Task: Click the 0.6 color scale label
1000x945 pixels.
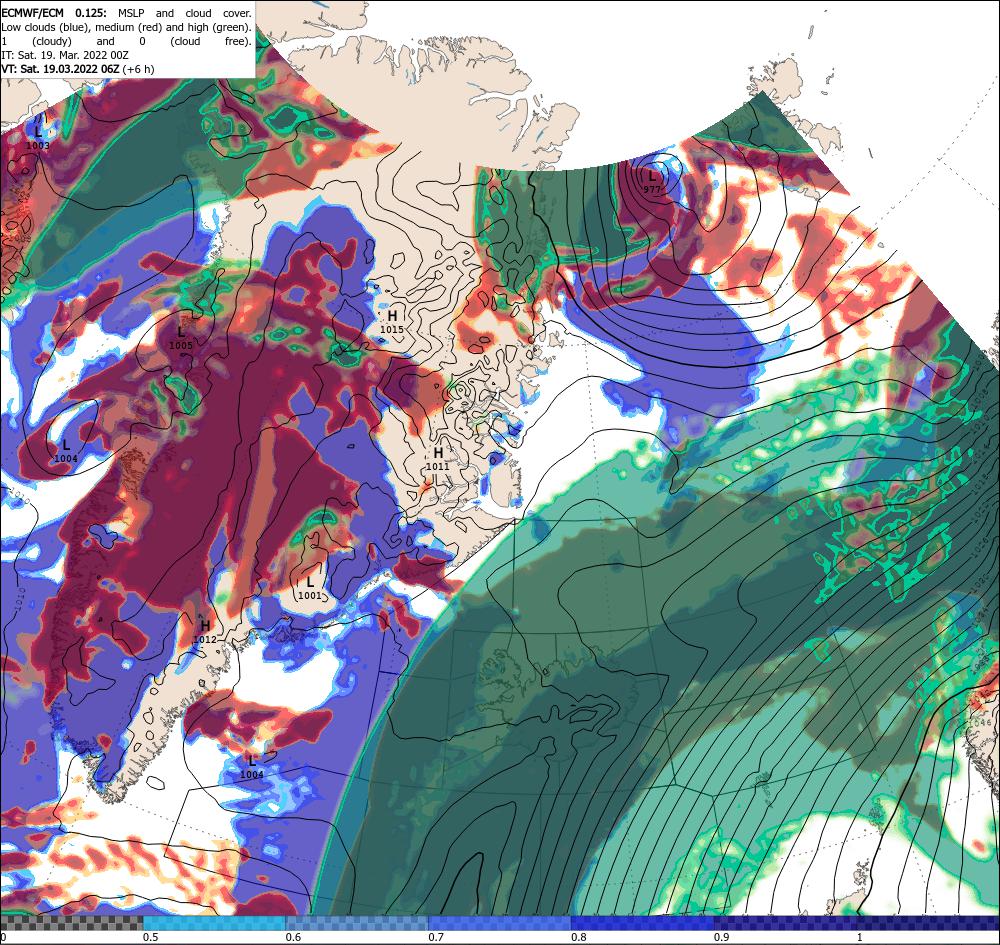Action: 293,937
